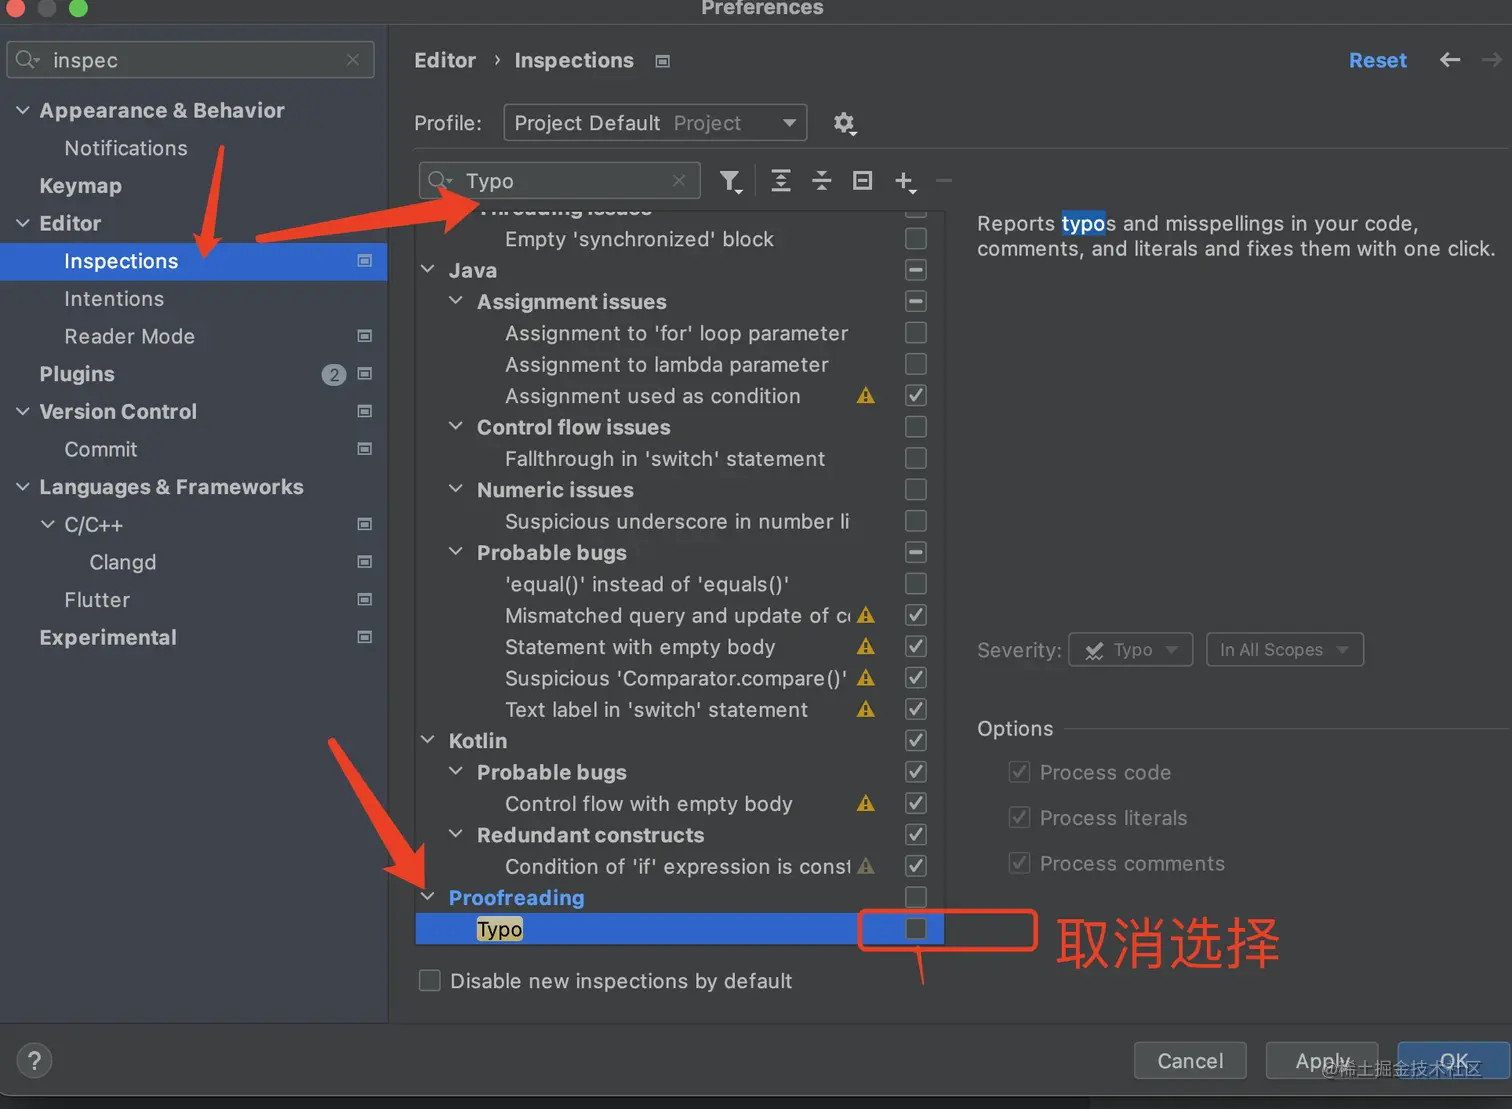The width and height of the screenshot is (1512, 1109).
Task: Toggle Process literals option checkbox
Action: (1019, 818)
